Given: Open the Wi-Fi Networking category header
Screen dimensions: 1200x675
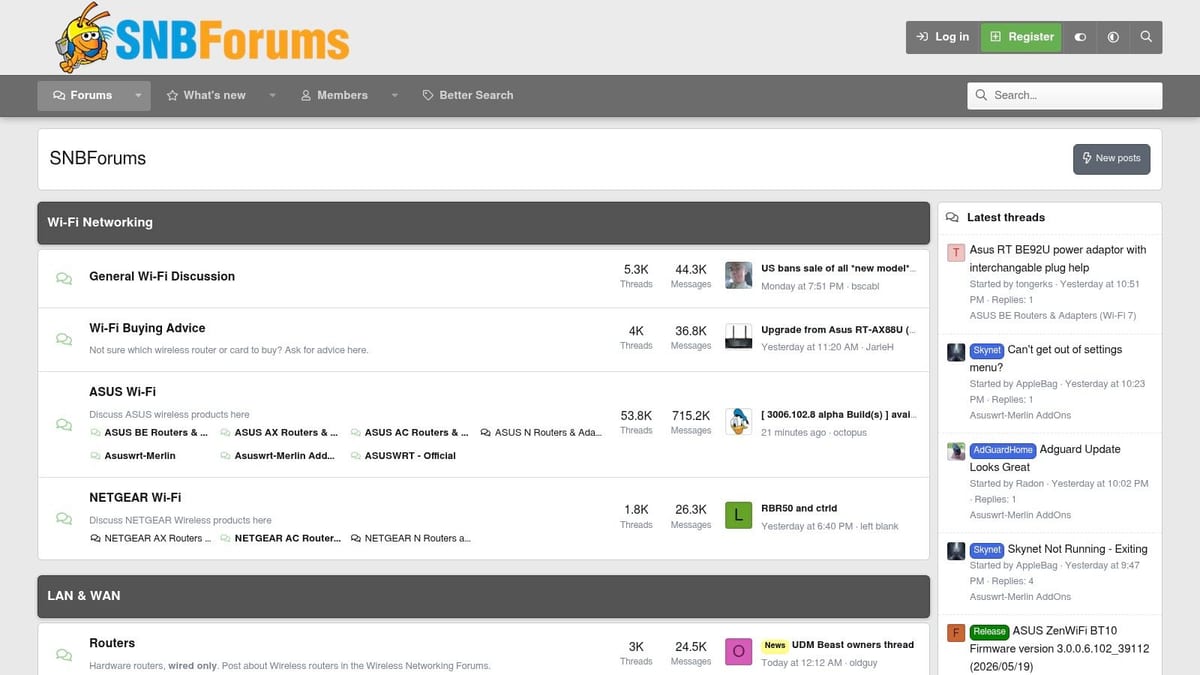Looking at the screenshot, I should (100, 222).
